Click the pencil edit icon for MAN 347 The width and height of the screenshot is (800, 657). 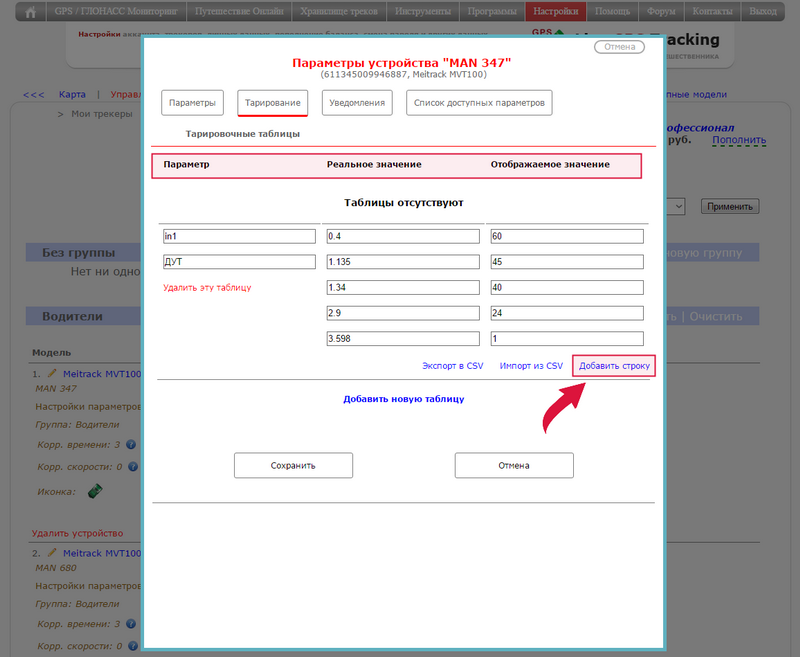point(53,373)
